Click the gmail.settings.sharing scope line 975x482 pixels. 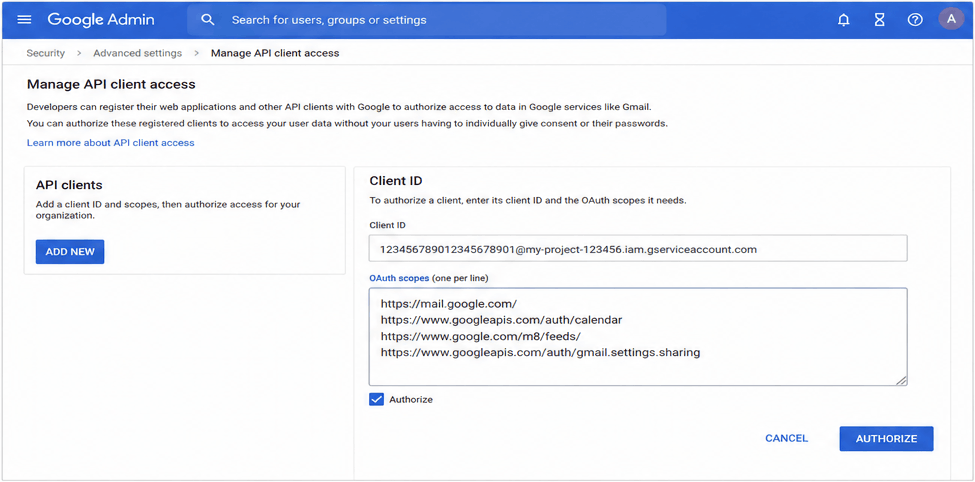pyautogui.click(x=540, y=353)
